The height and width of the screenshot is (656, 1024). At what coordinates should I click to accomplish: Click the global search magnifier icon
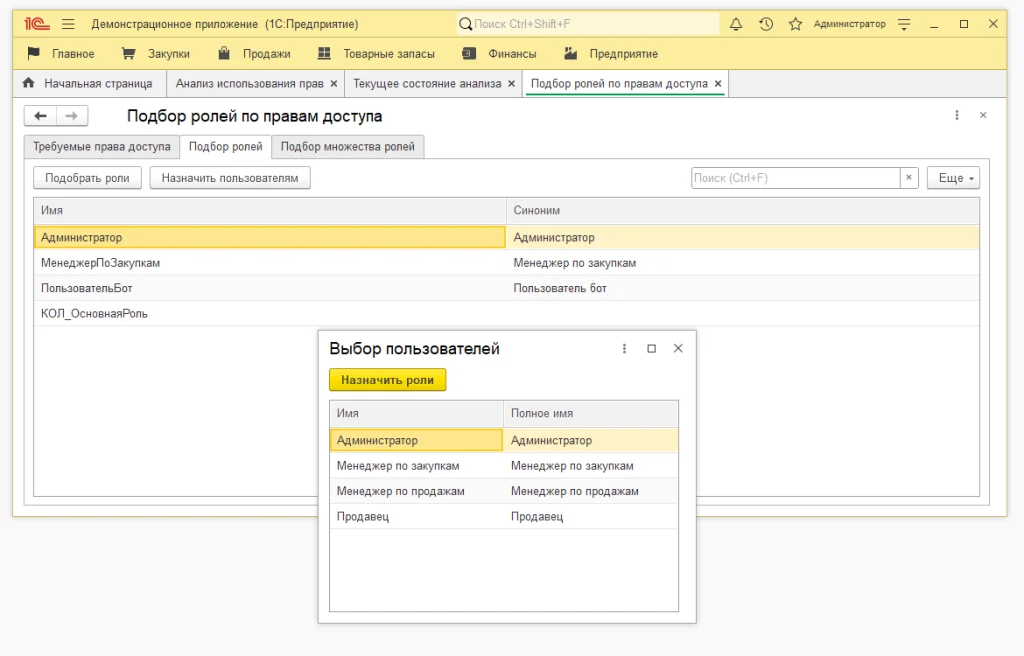pos(465,24)
